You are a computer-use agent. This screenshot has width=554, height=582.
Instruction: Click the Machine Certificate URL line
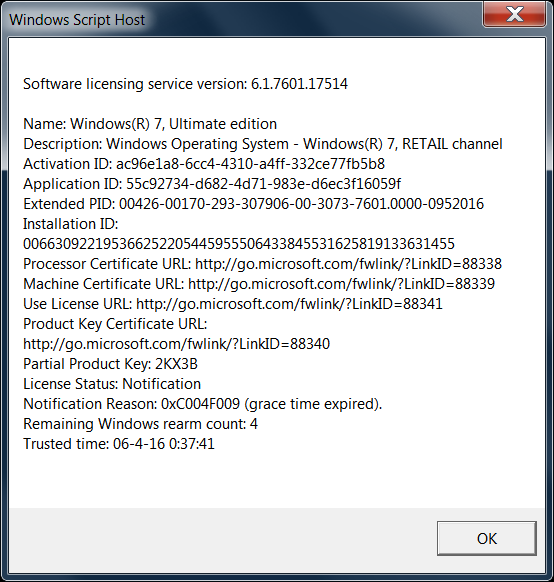coord(259,284)
